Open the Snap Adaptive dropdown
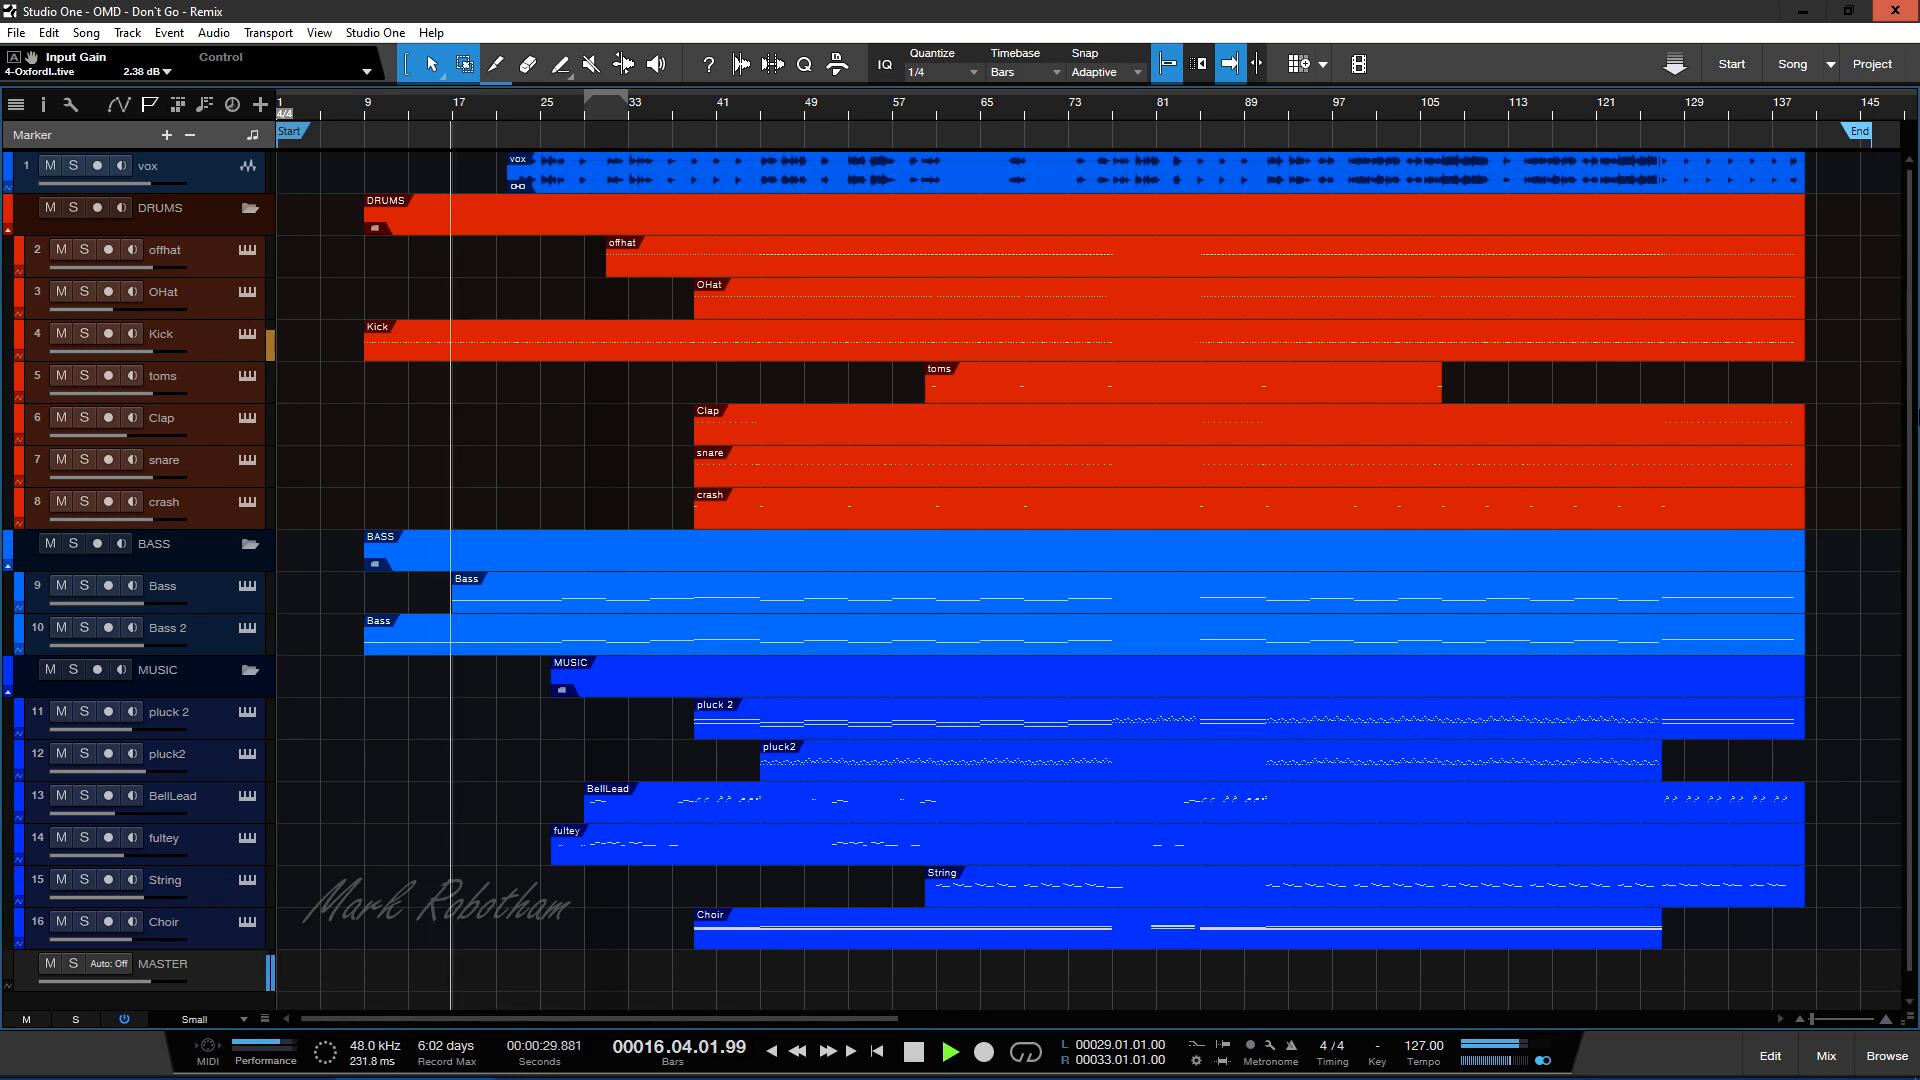1920x1080 pixels. [1106, 72]
